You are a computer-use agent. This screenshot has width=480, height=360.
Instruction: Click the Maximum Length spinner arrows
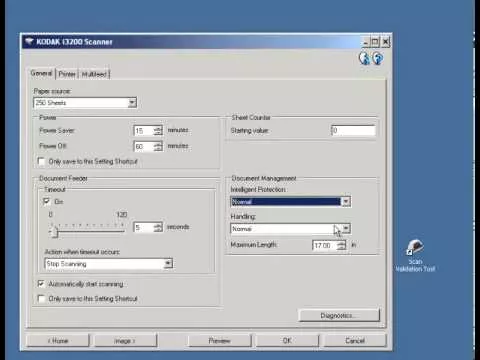(x=341, y=245)
